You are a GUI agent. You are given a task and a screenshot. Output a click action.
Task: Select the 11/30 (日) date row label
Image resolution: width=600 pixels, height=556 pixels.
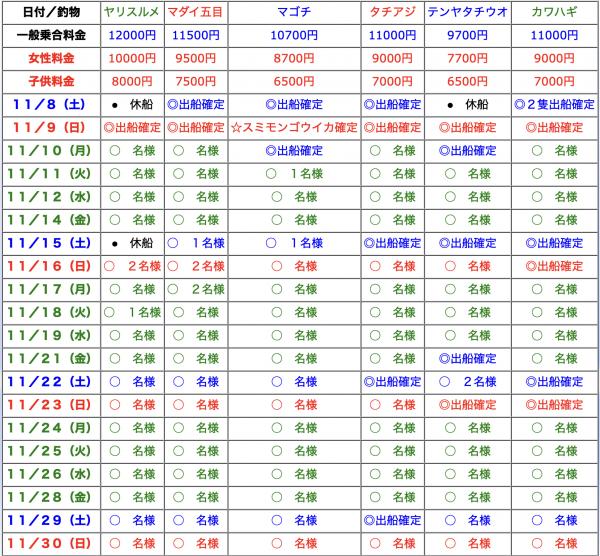coord(51,543)
